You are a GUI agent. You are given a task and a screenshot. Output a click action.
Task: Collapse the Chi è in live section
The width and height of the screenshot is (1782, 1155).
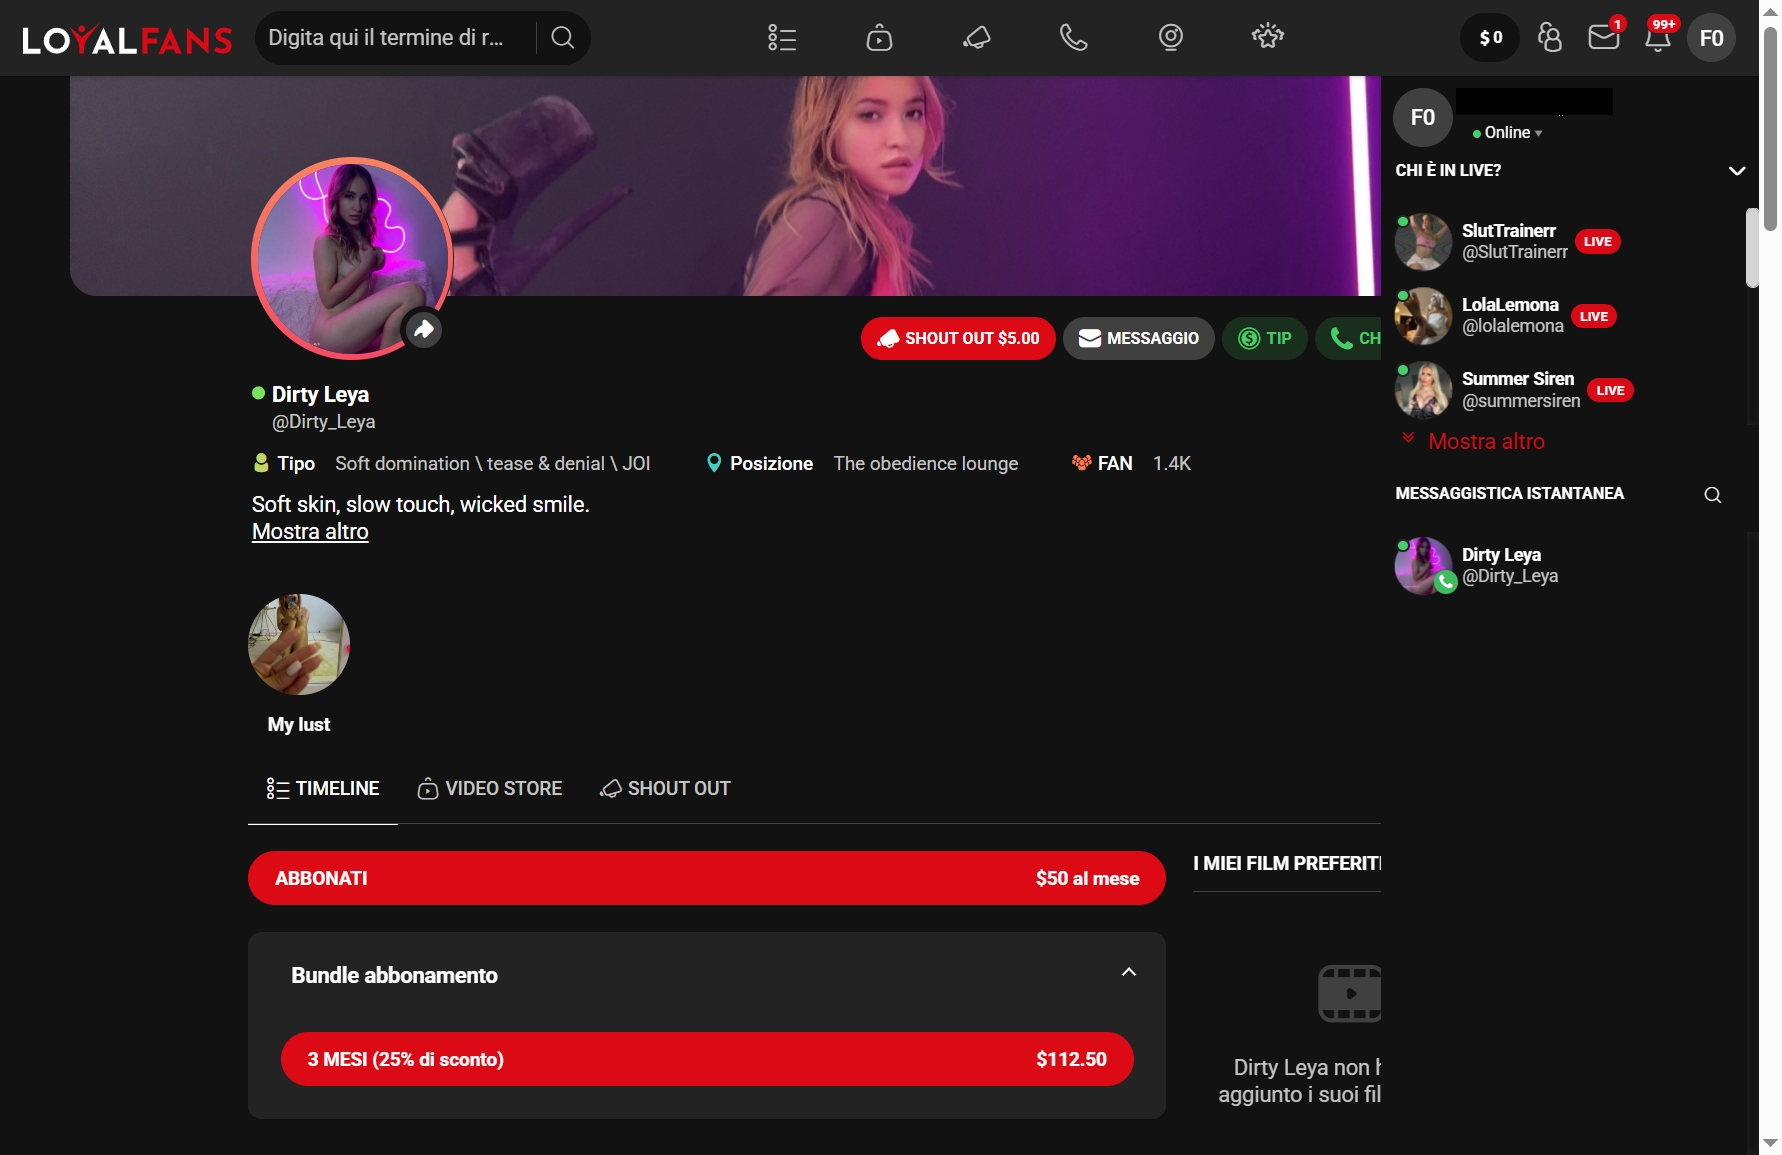point(1737,171)
